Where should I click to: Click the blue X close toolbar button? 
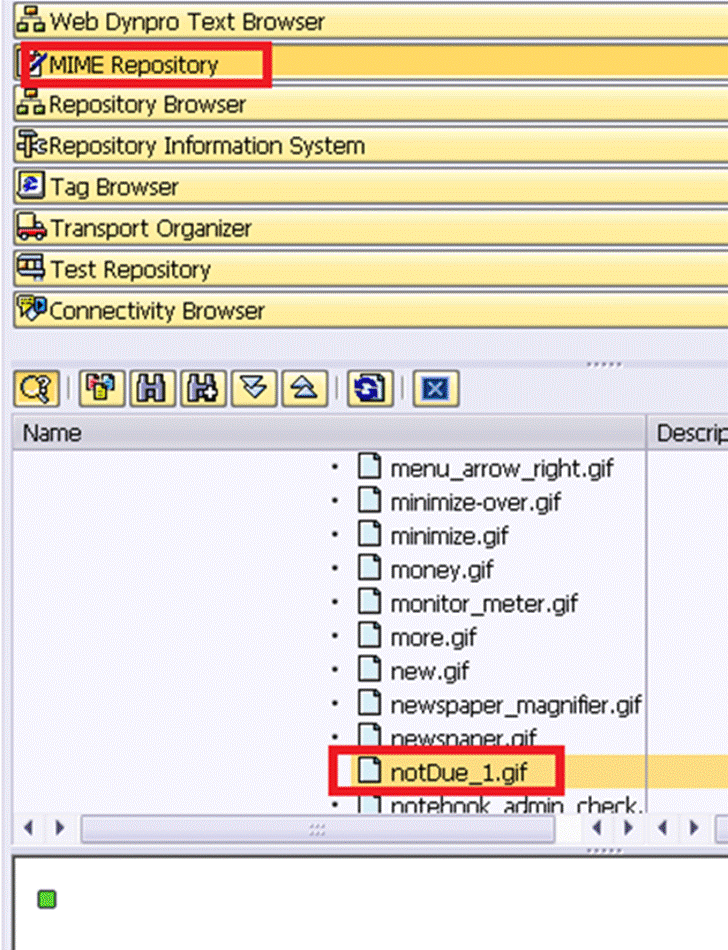tap(435, 388)
